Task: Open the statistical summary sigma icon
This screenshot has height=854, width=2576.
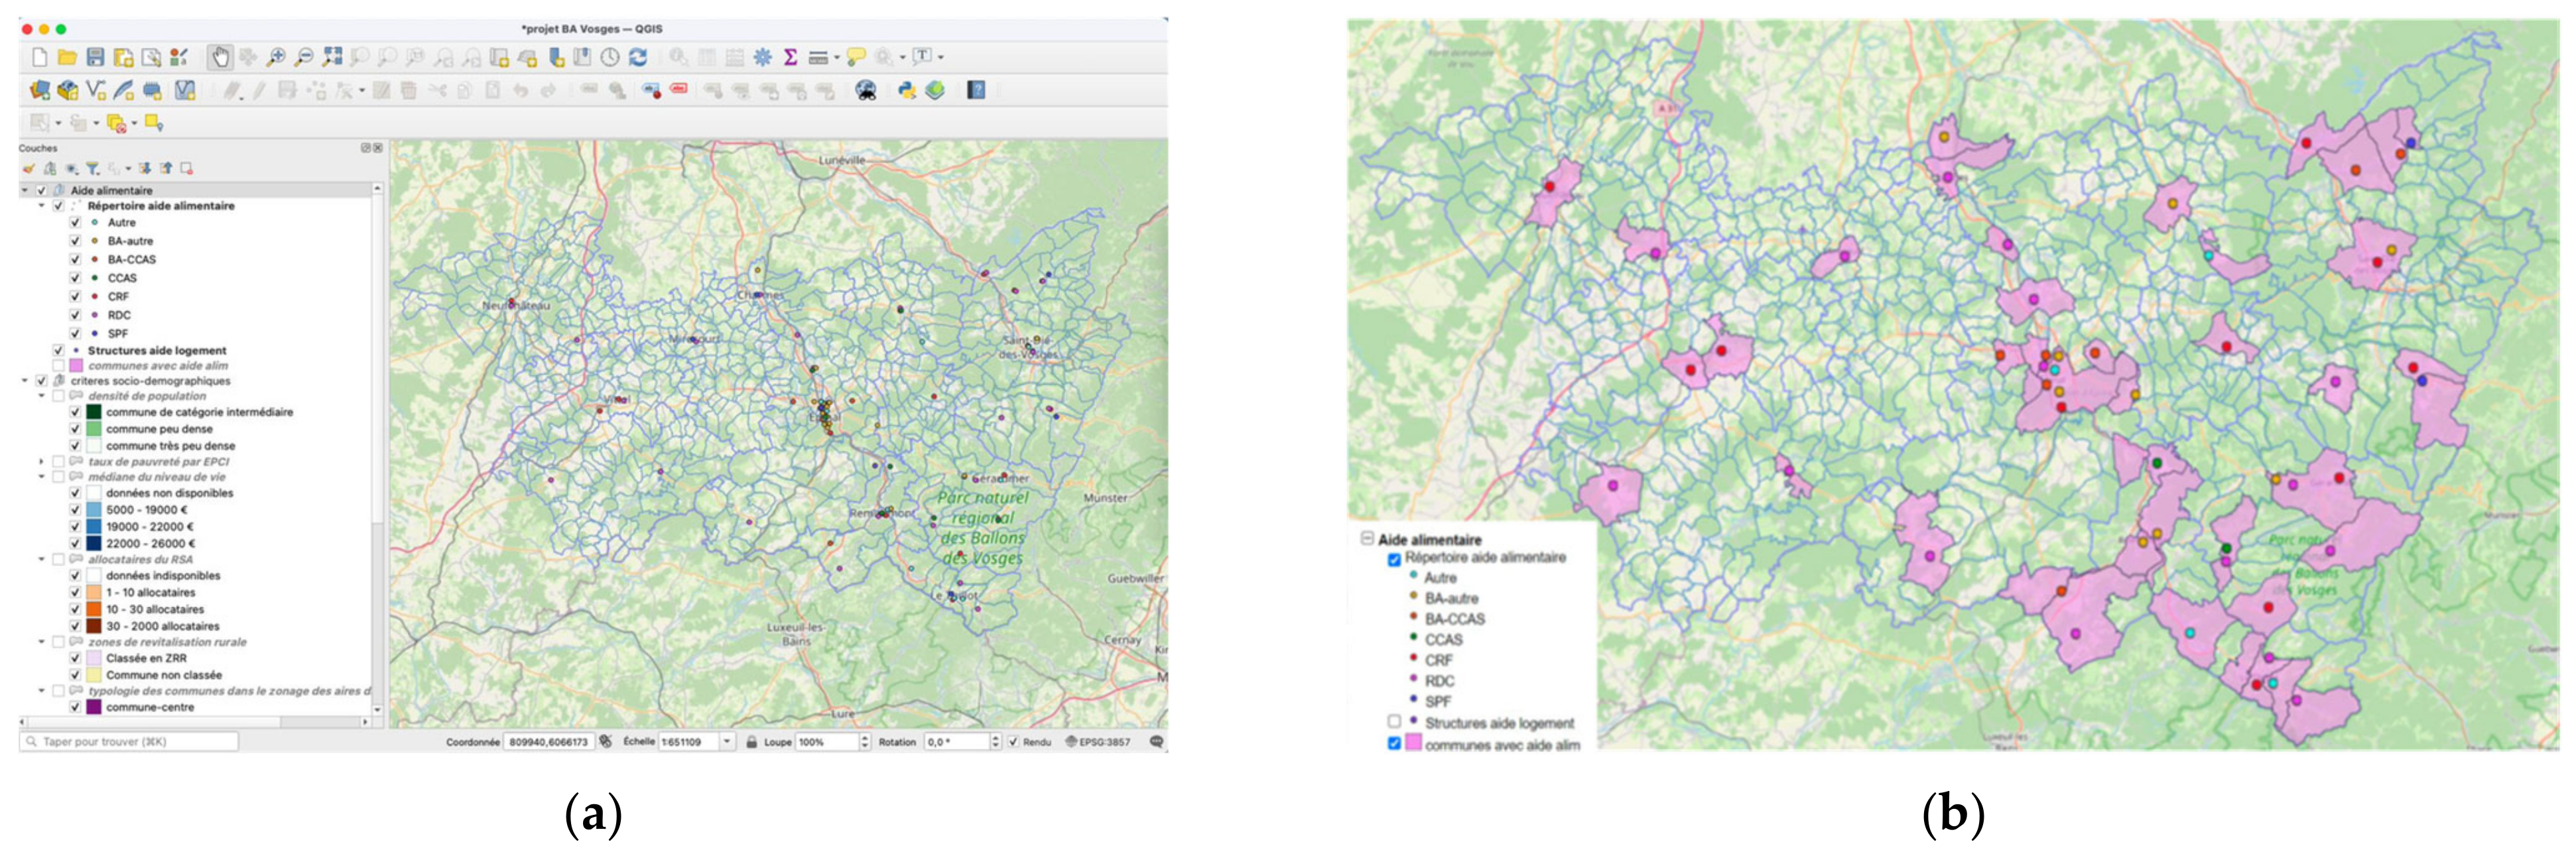Action: pos(790,57)
